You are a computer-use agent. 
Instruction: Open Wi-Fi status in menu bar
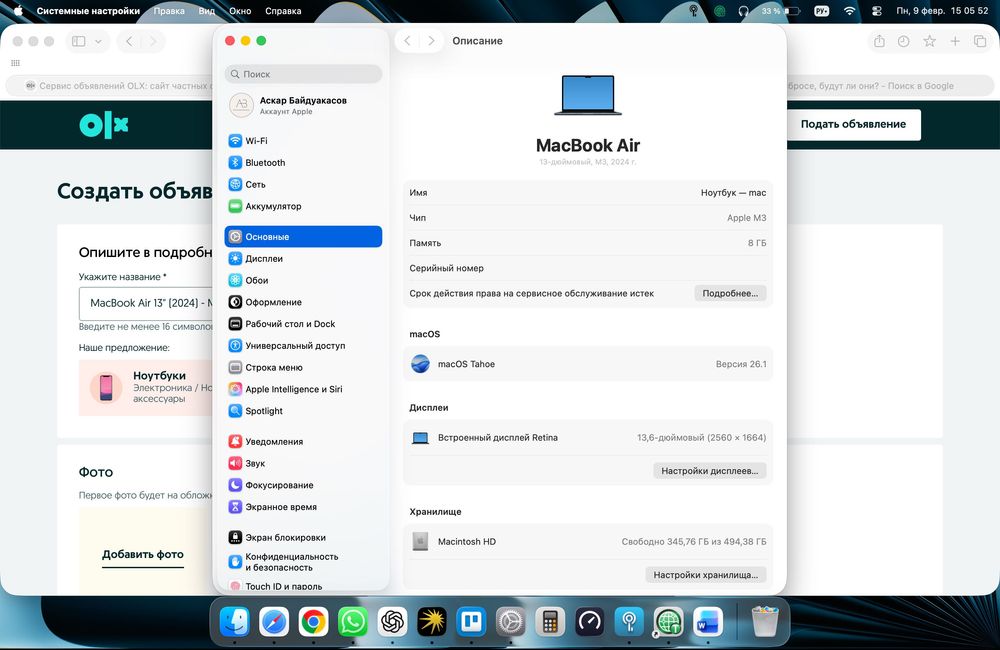coord(849,11)
